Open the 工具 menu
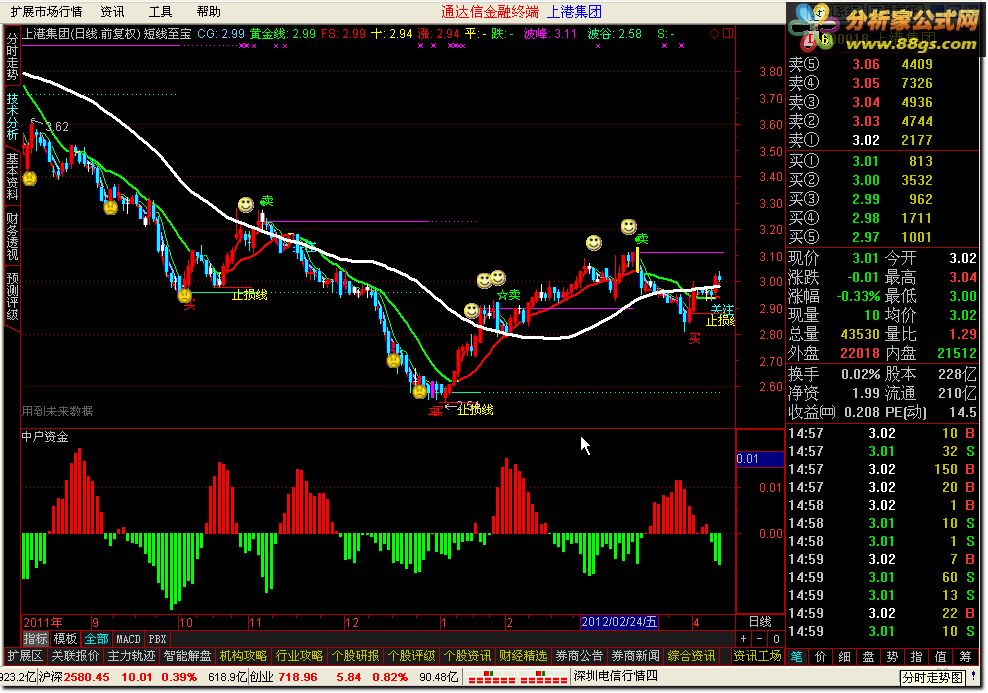Viewport: 988px width, 693px height. [x=161, y=11]
